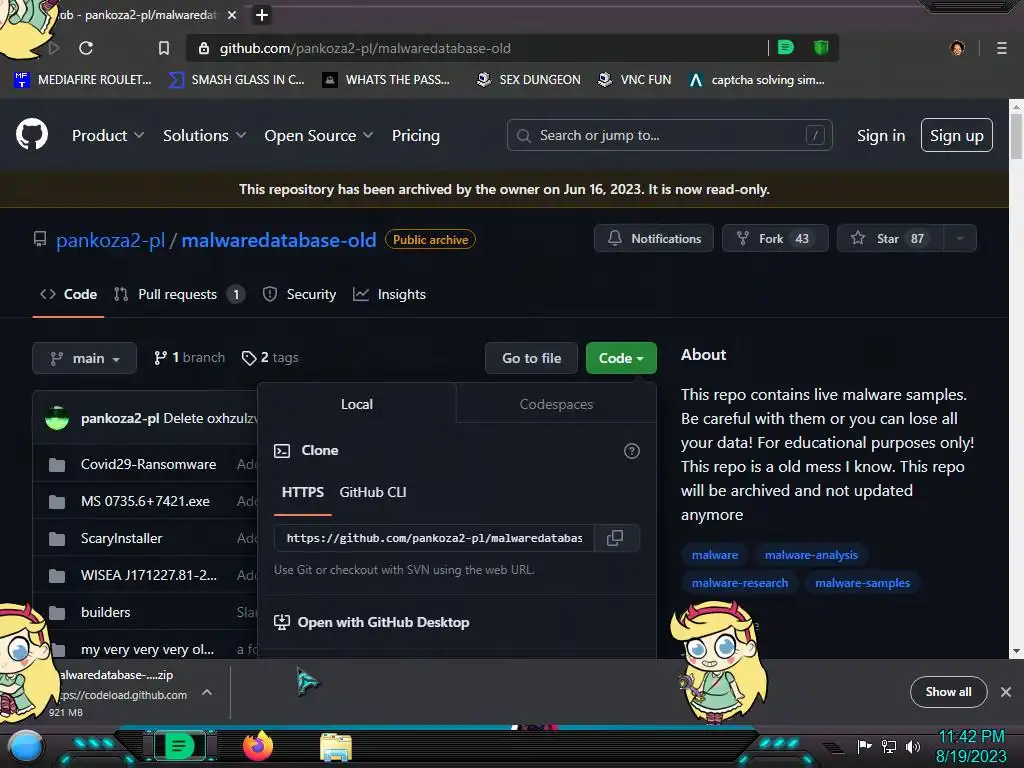Open the WISEA J171227.81 folder
Image resolution: width=1024 pixels, height=768 pixels.
(x=149, y=575)
